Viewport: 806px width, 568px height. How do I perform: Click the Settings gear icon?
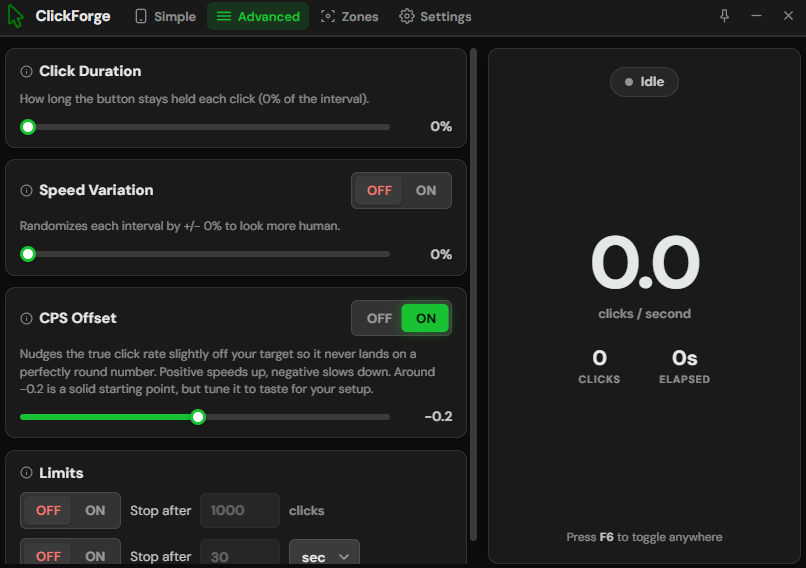(x=407, y=16)
